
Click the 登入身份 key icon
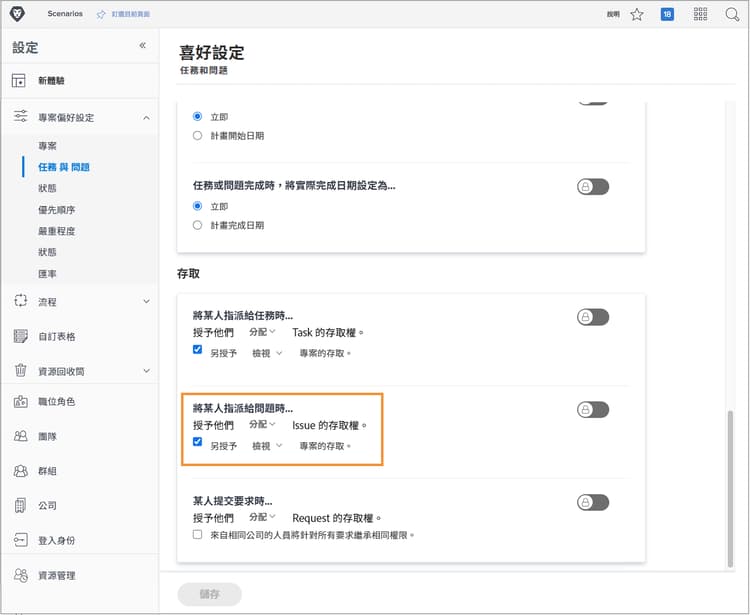coord(21,540)
